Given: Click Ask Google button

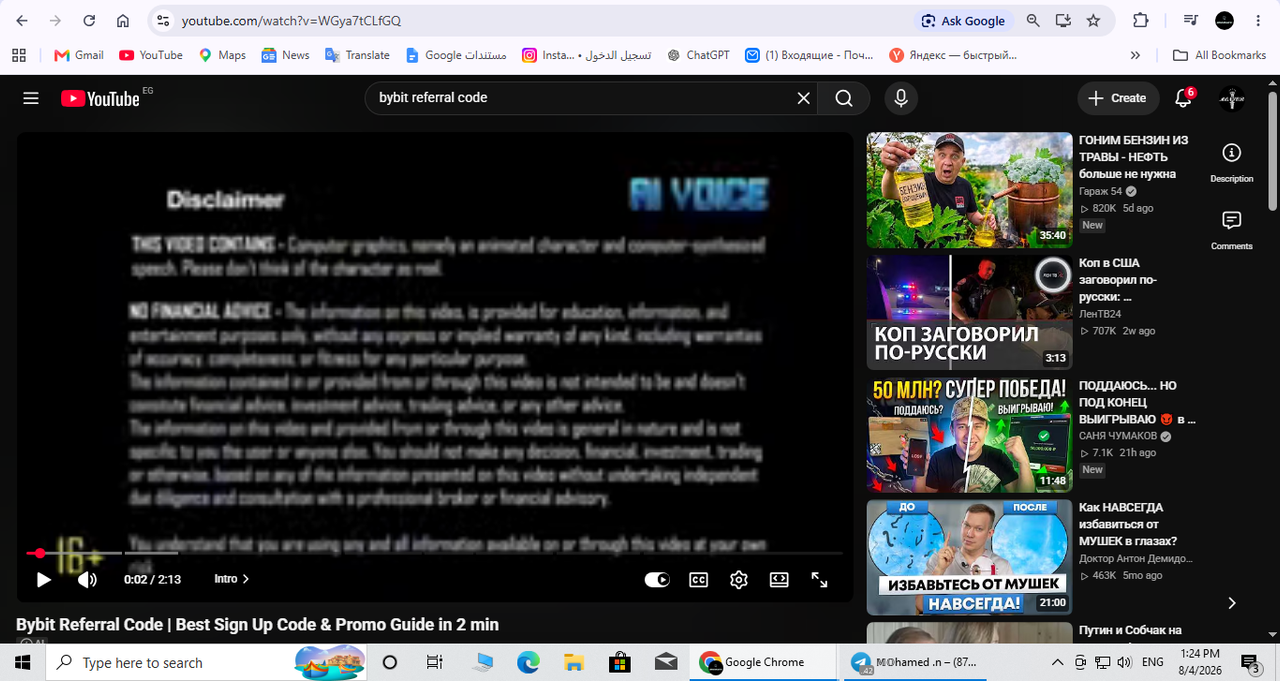Looking at the screenshot, I should [x=963, y=20].
